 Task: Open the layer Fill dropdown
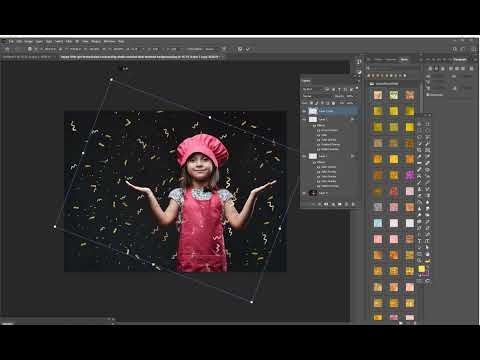click(349, 103)
